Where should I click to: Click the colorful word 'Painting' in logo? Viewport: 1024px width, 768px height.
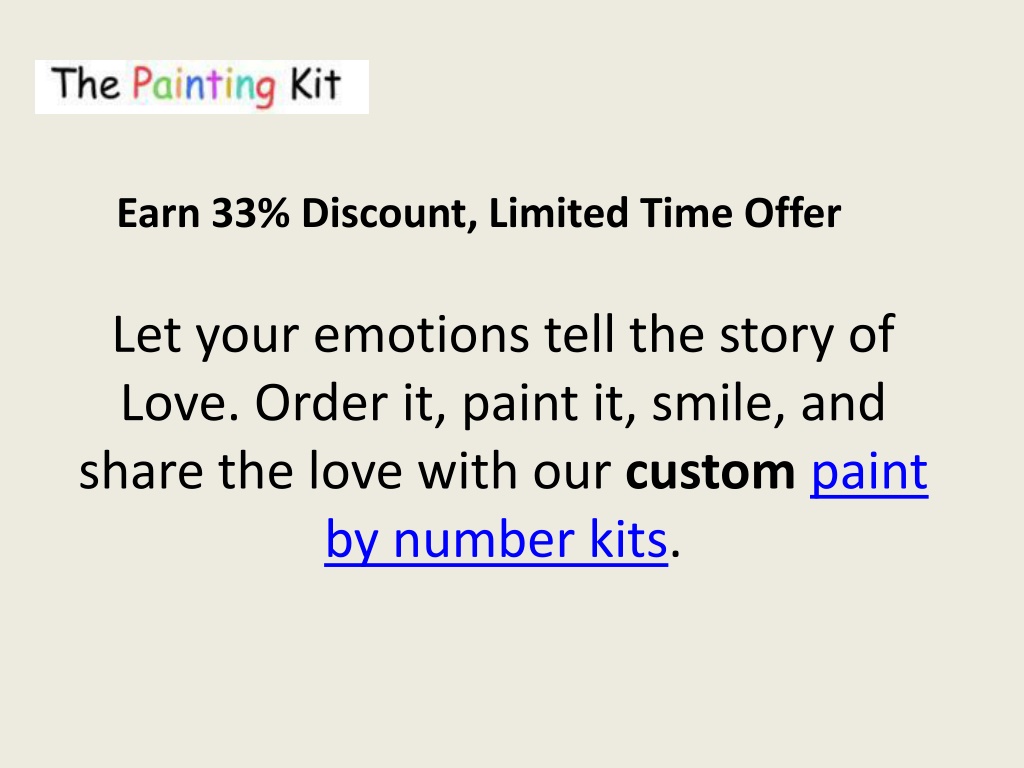[204, 86]
